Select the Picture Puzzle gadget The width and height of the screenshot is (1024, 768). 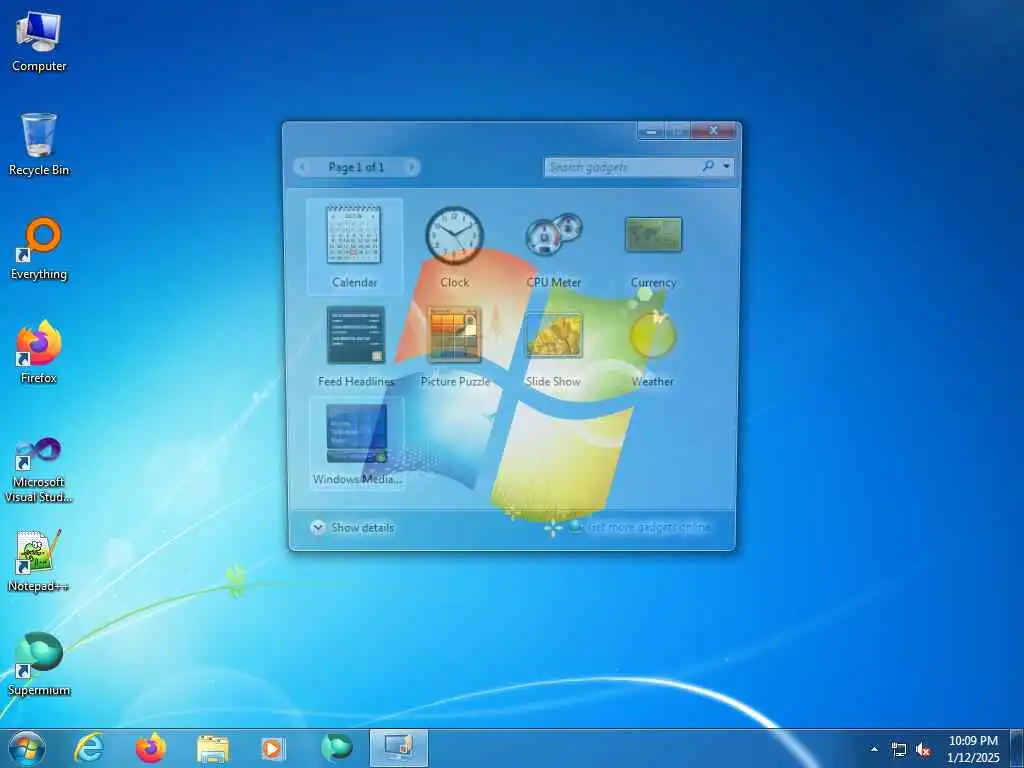pos(455,346)
